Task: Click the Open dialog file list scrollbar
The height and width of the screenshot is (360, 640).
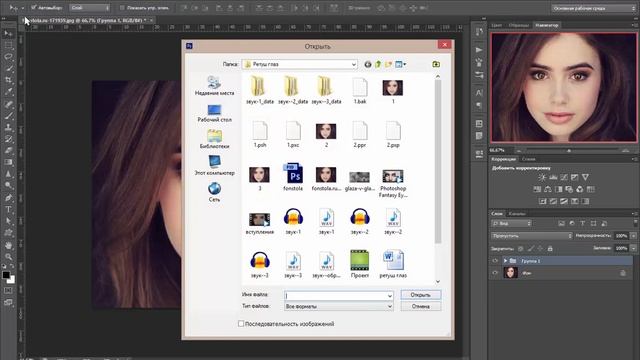Action: (438, 161)
